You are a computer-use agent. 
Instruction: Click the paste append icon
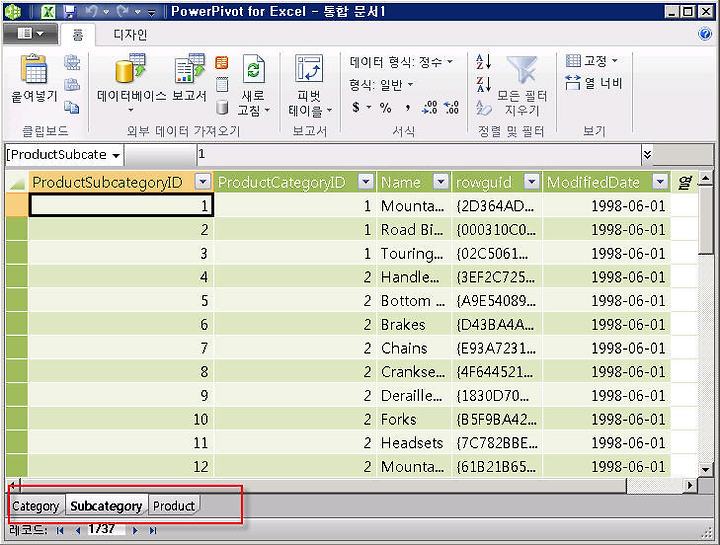pos(72,62)
